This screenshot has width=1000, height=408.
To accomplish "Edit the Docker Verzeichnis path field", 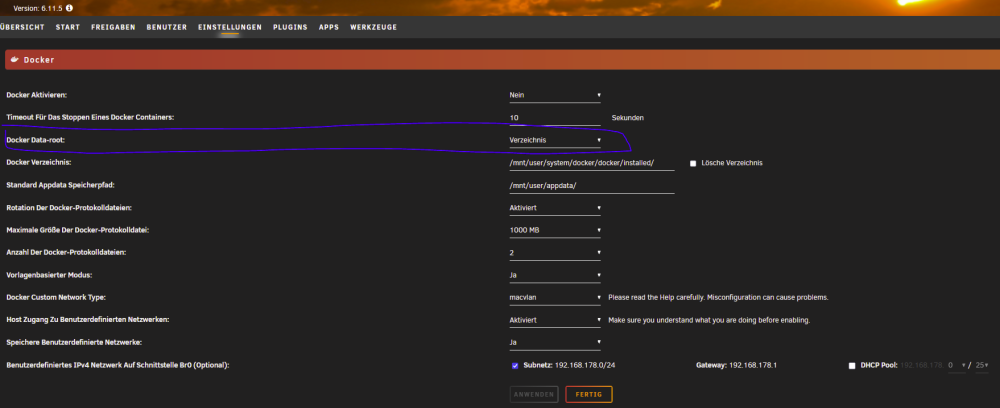I will coord(592,163).
